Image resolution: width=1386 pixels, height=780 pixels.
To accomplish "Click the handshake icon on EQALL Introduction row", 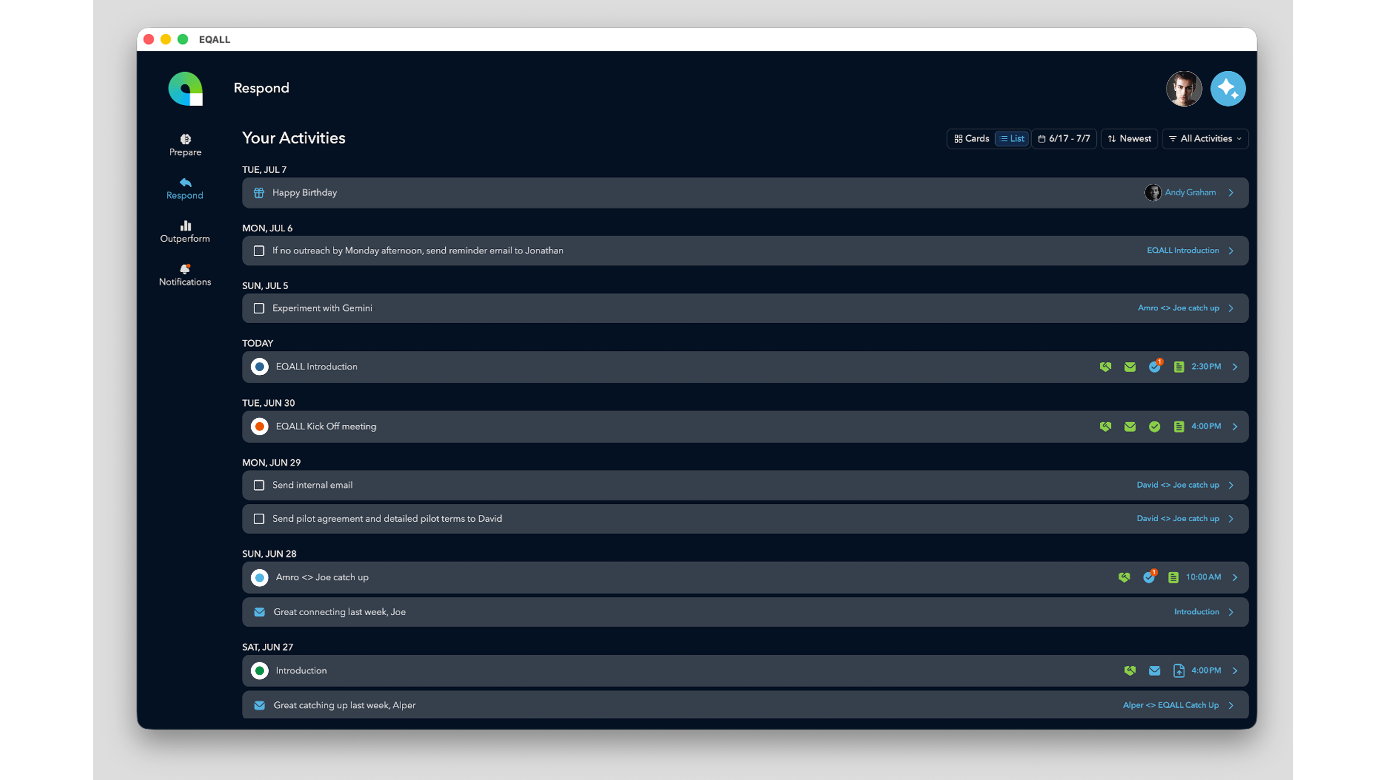I will pos(1105,367).
